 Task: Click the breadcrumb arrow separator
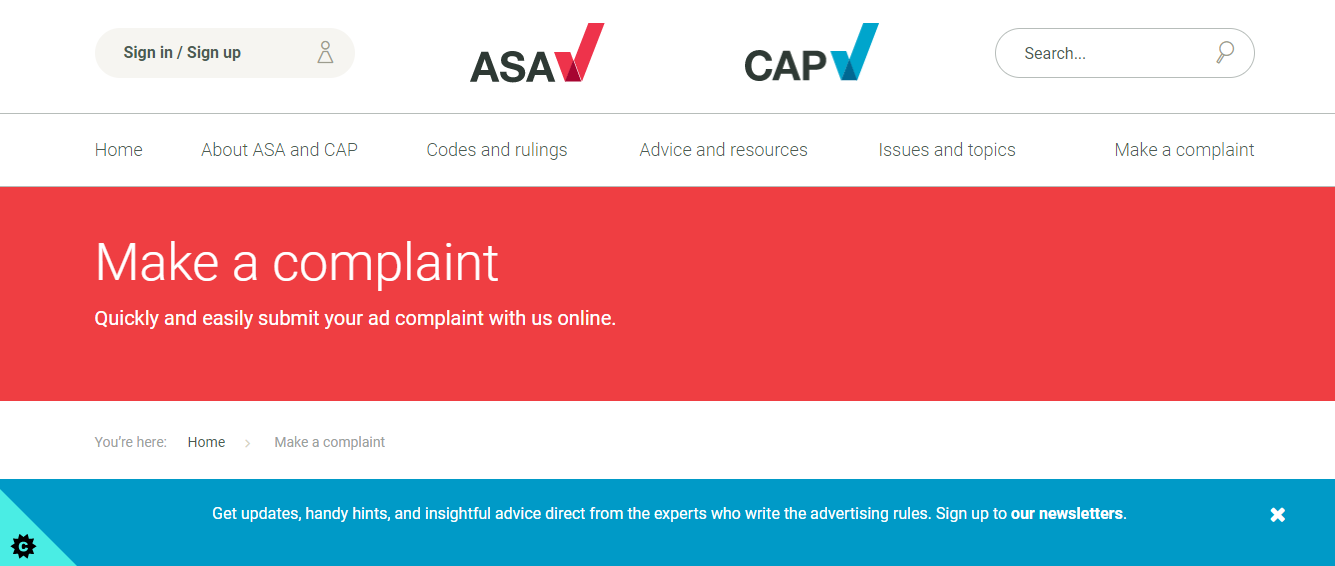[248, 443]
